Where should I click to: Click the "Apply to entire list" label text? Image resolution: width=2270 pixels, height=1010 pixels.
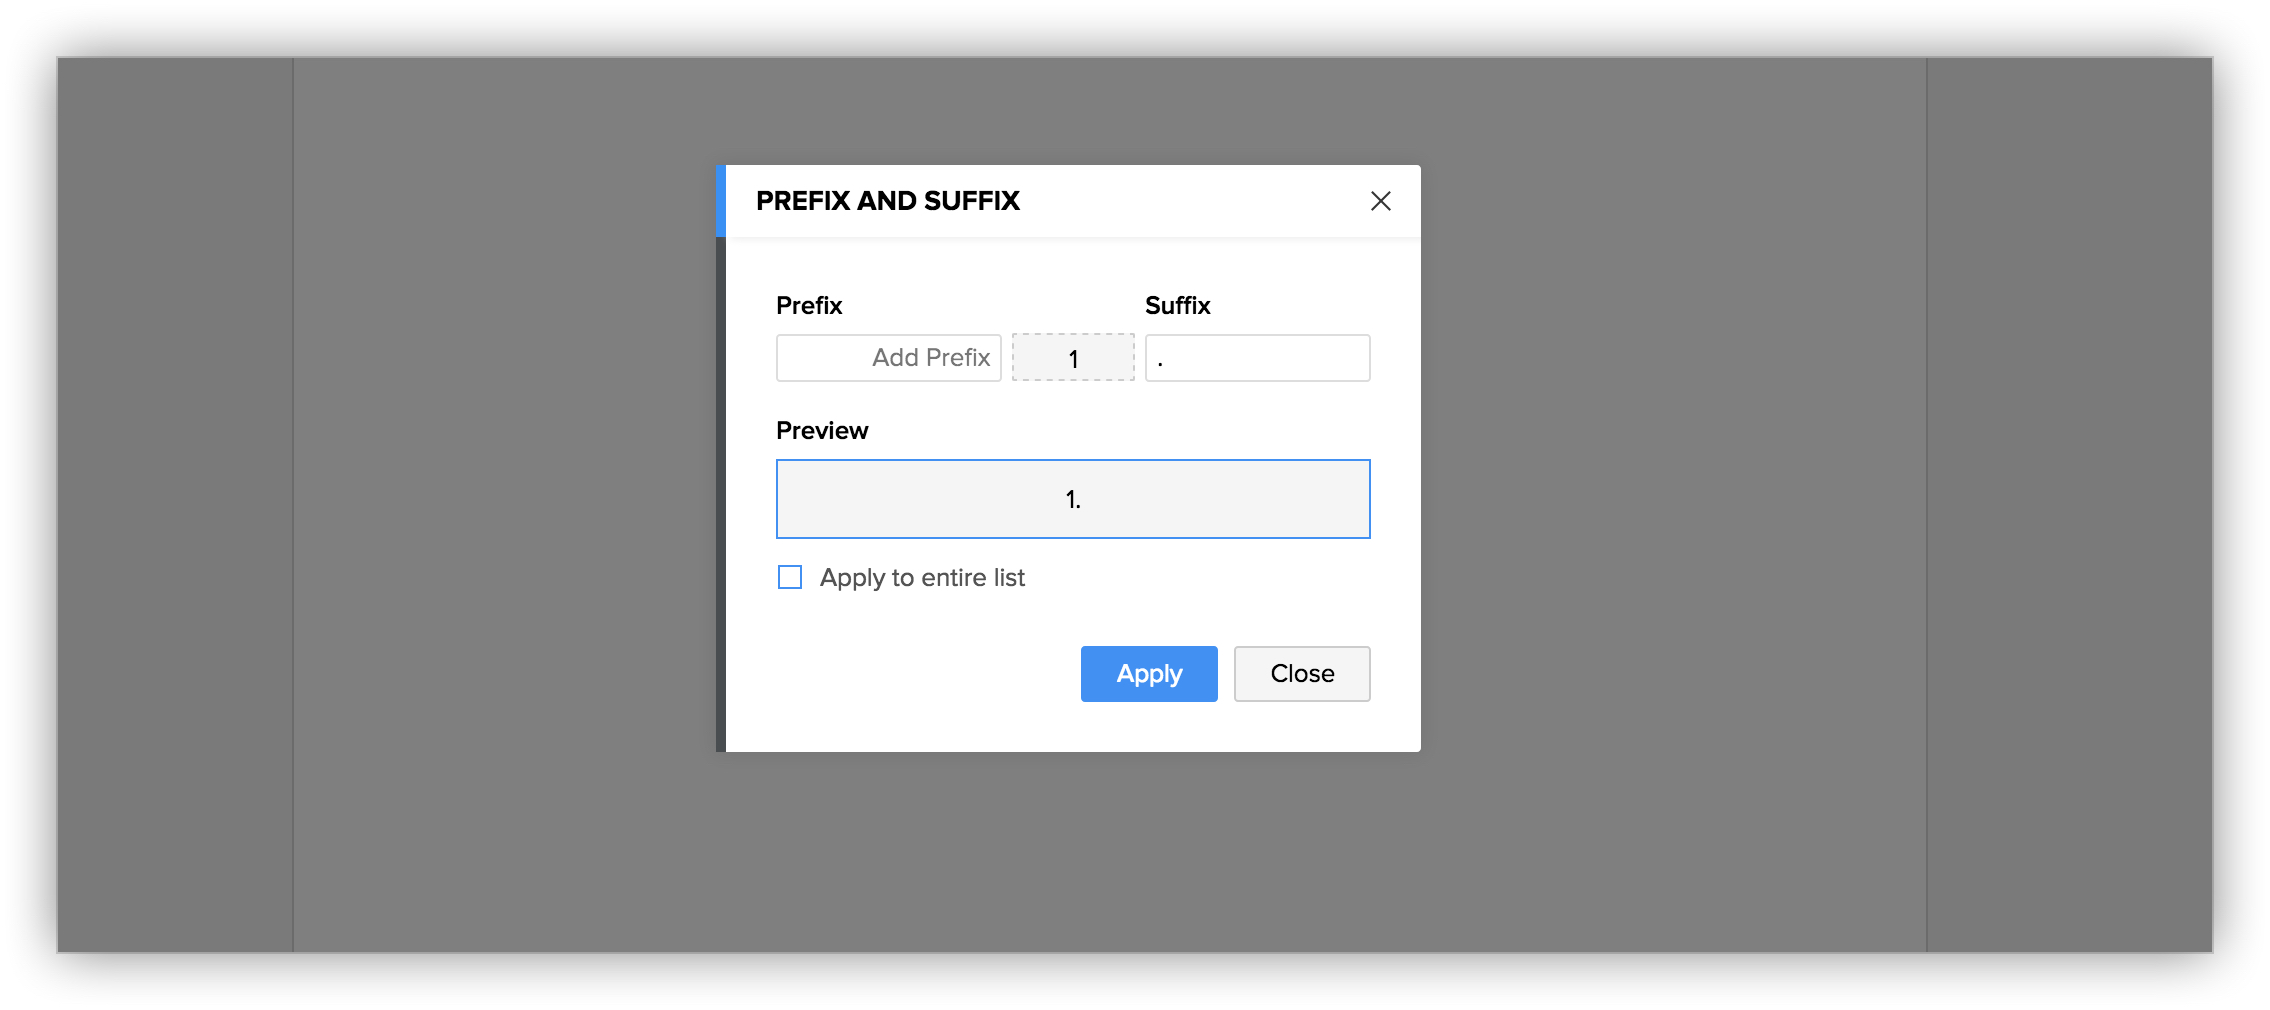tap(922, 578)
